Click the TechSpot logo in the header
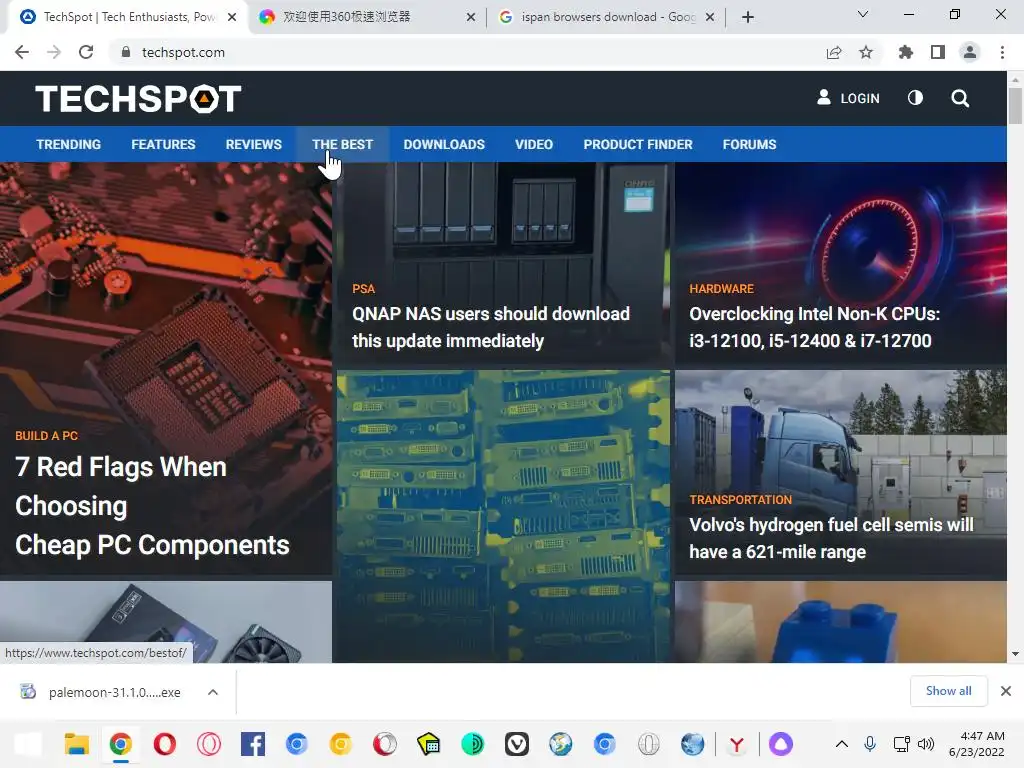This screenshot has height=768, width=1024. point(138,99)
